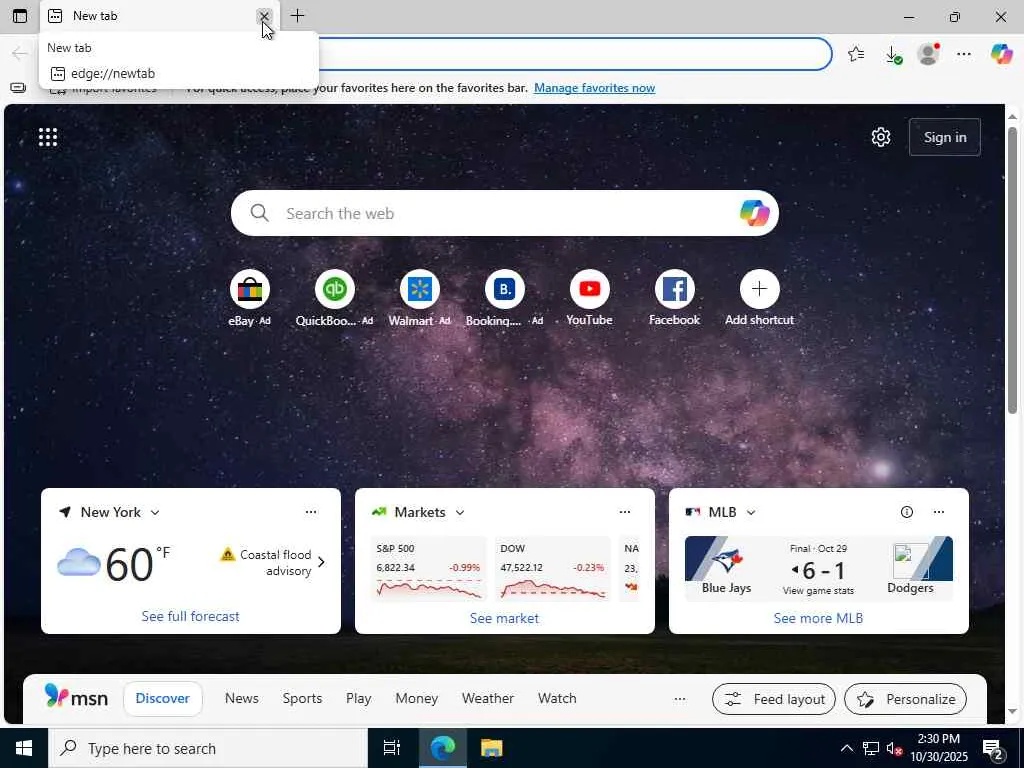
Task: Show MLB card info icon
Action: click(906, 512)
